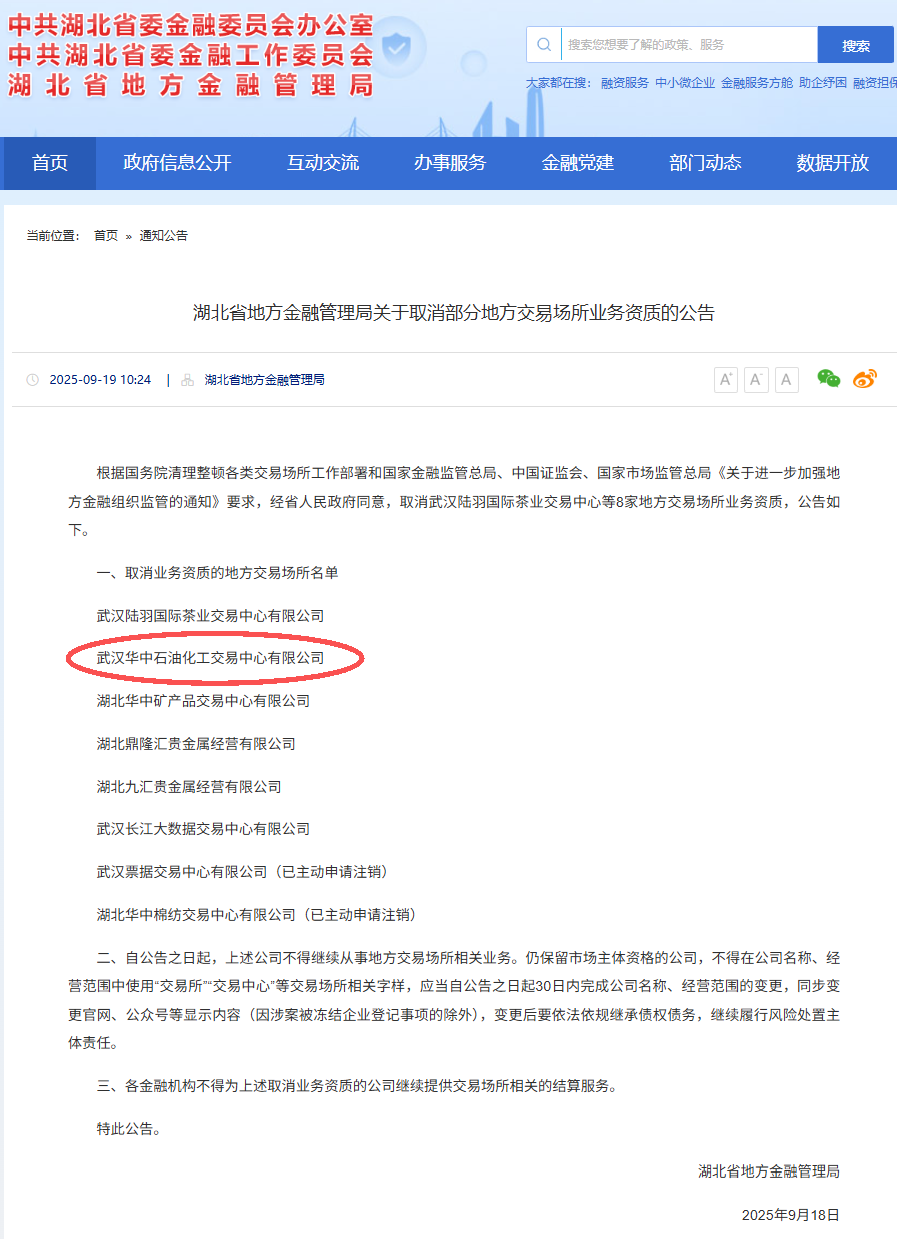Share the announcement to Weibo

click(x=863, y=380)
